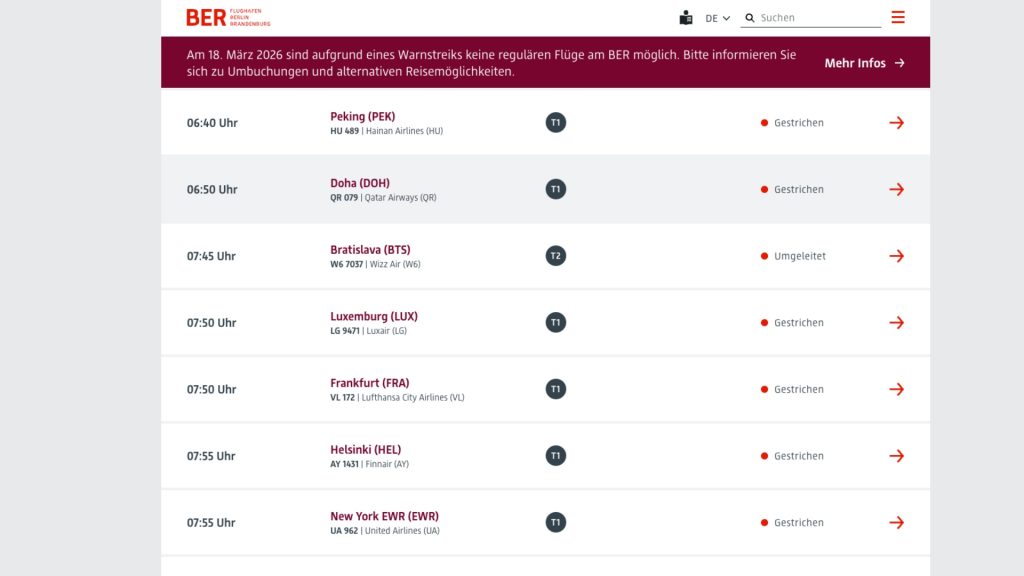Select Helsinki (HEL) flight title
This screenshot has width=1024, height=576.
(x=365, y=449)
